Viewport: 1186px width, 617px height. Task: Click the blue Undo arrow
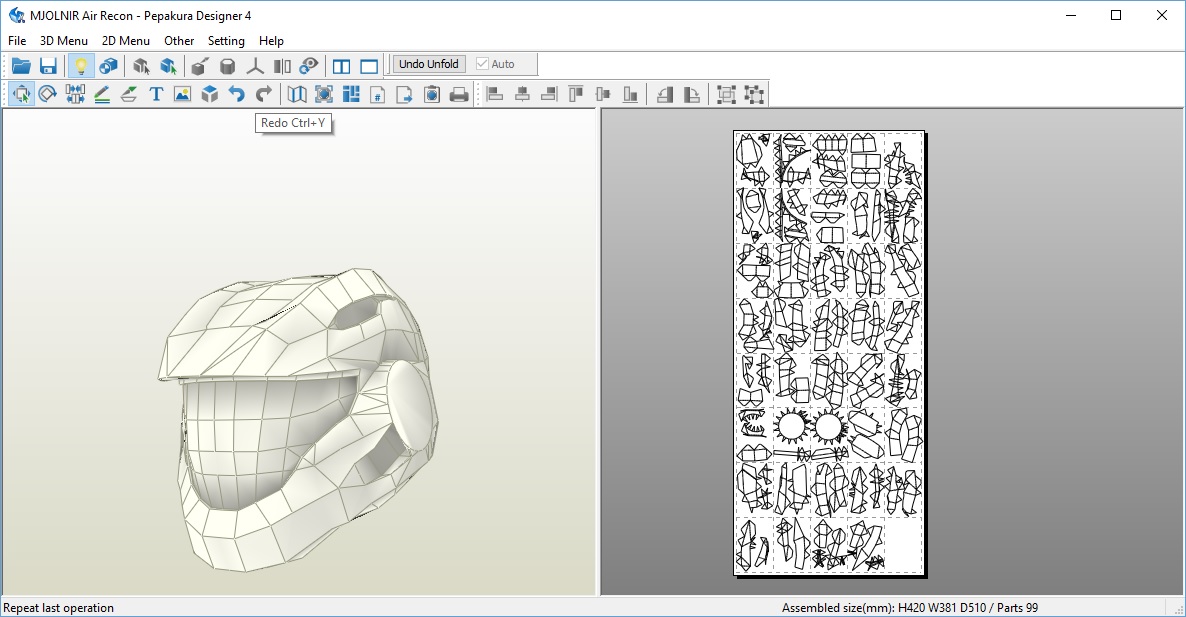[237, 94]
